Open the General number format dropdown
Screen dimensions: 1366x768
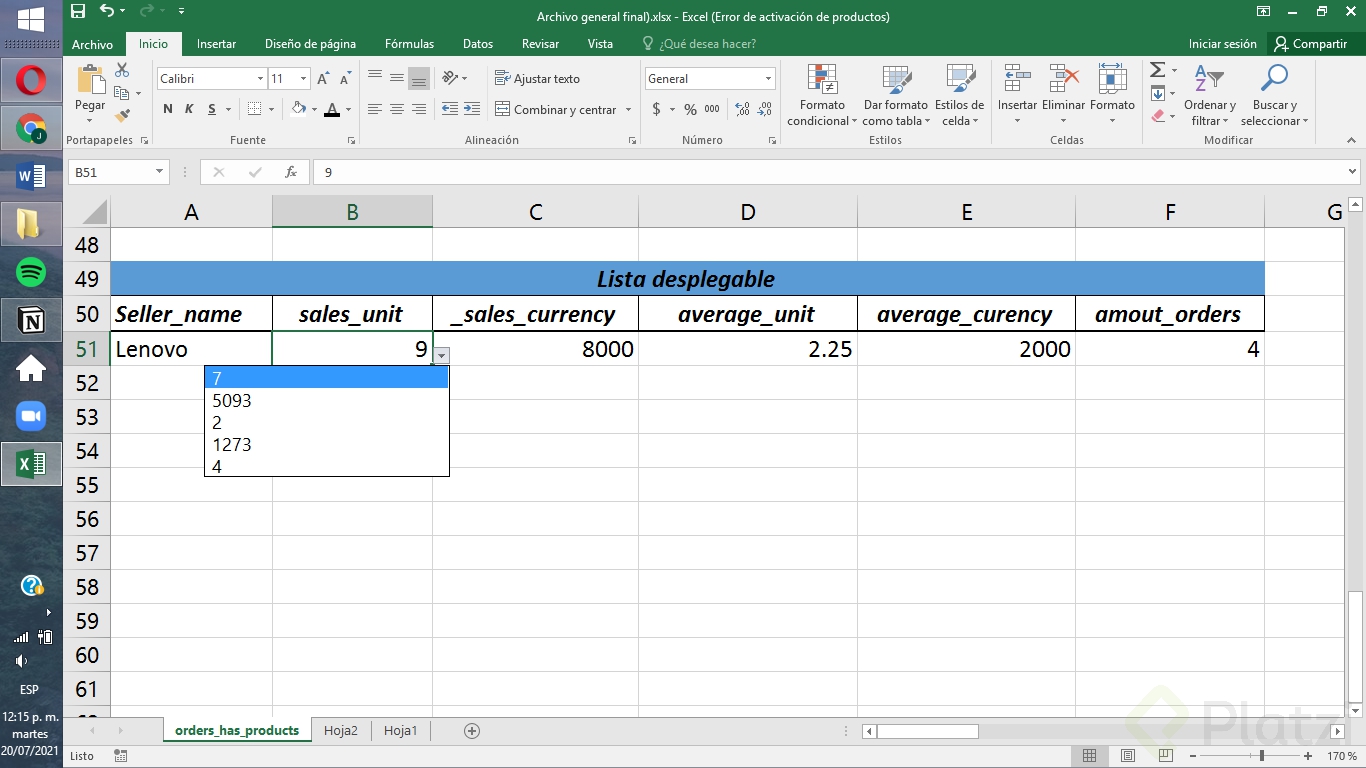pos(768,79)
